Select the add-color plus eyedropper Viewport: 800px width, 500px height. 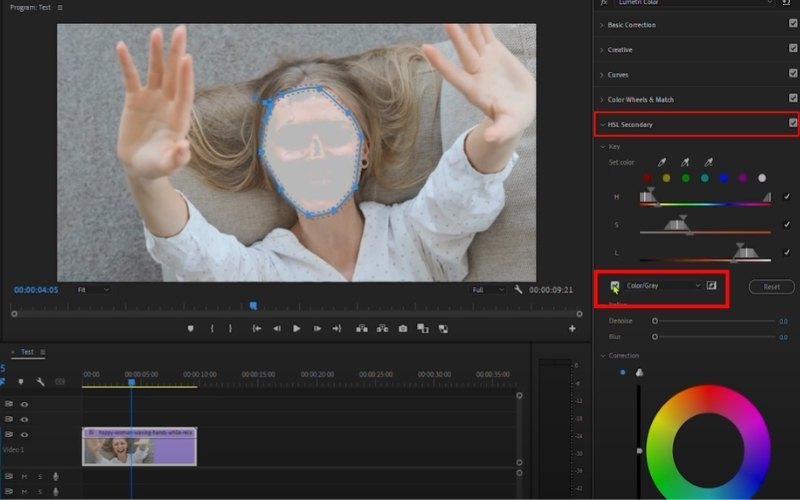click(684, 162)
